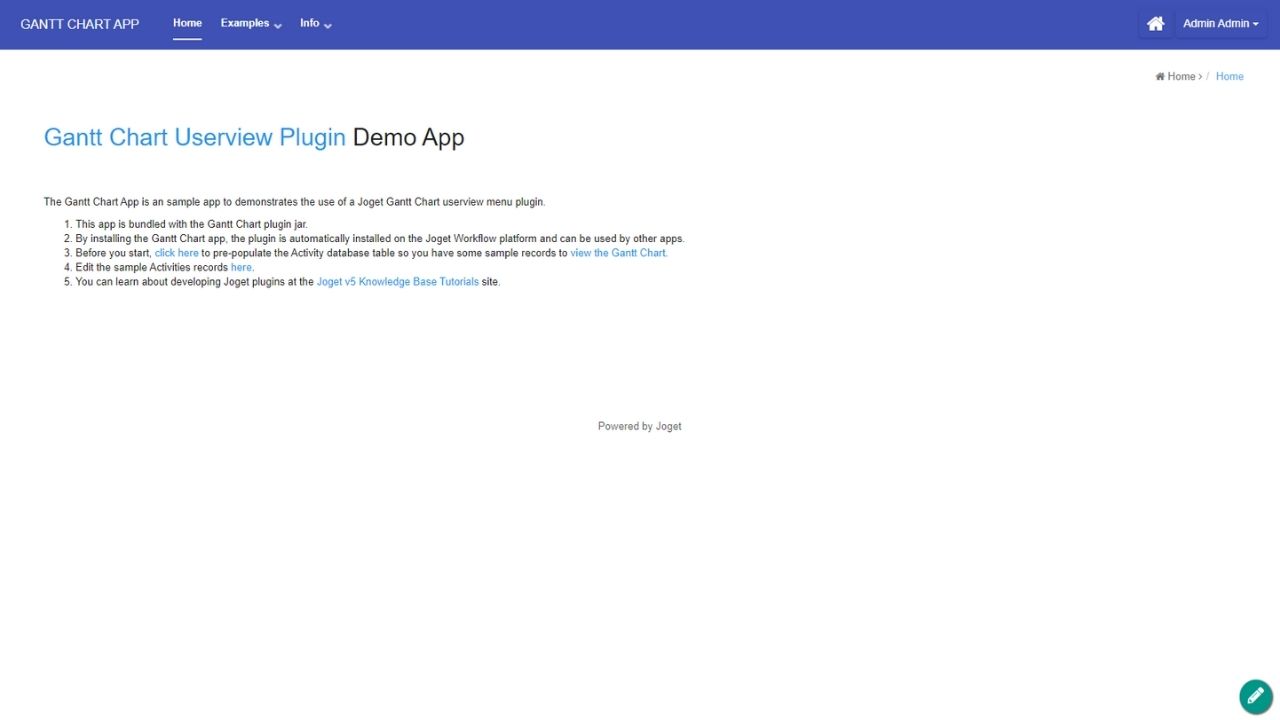
Task: Follow the "click here" pre-populate link
Action: tap(176, 253)
